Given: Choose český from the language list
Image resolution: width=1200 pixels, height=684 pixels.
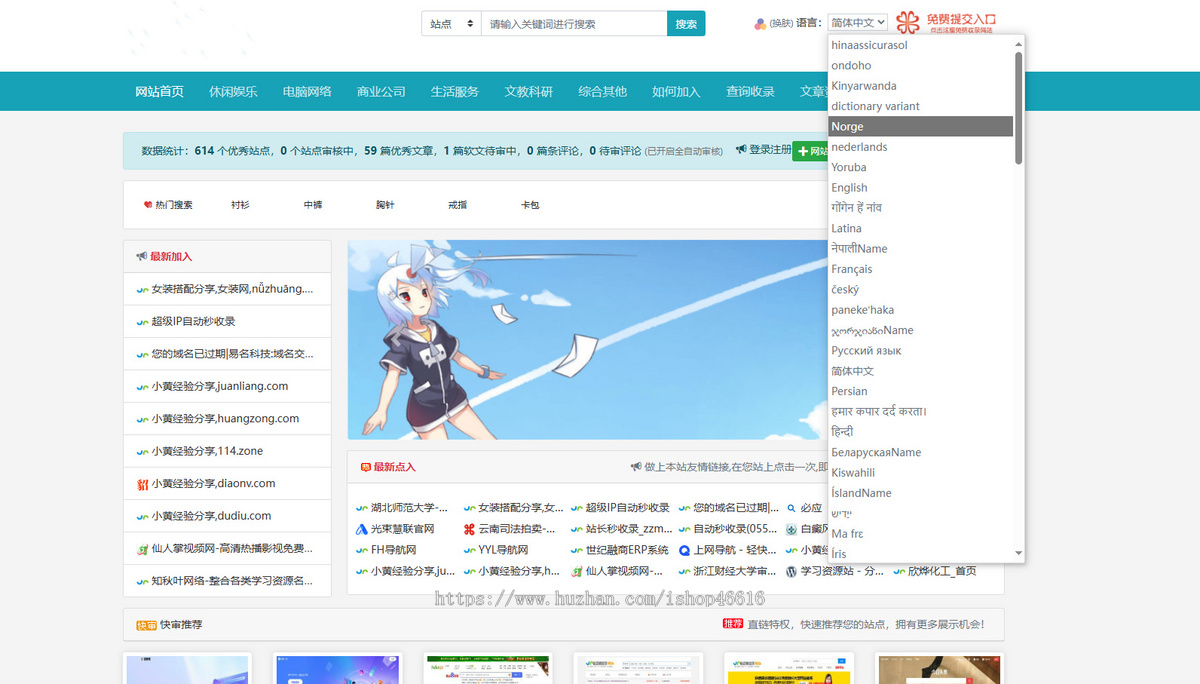Looking at the screenshot, I should pos(920,289).
